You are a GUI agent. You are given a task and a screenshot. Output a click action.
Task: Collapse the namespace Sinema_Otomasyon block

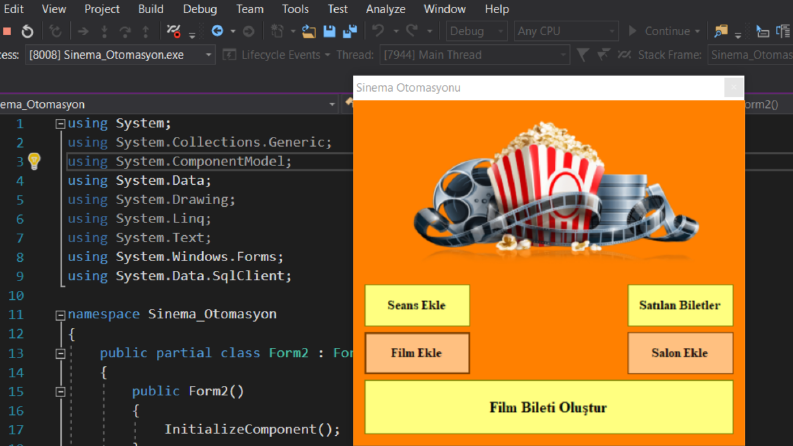click(x=60, y=315)
